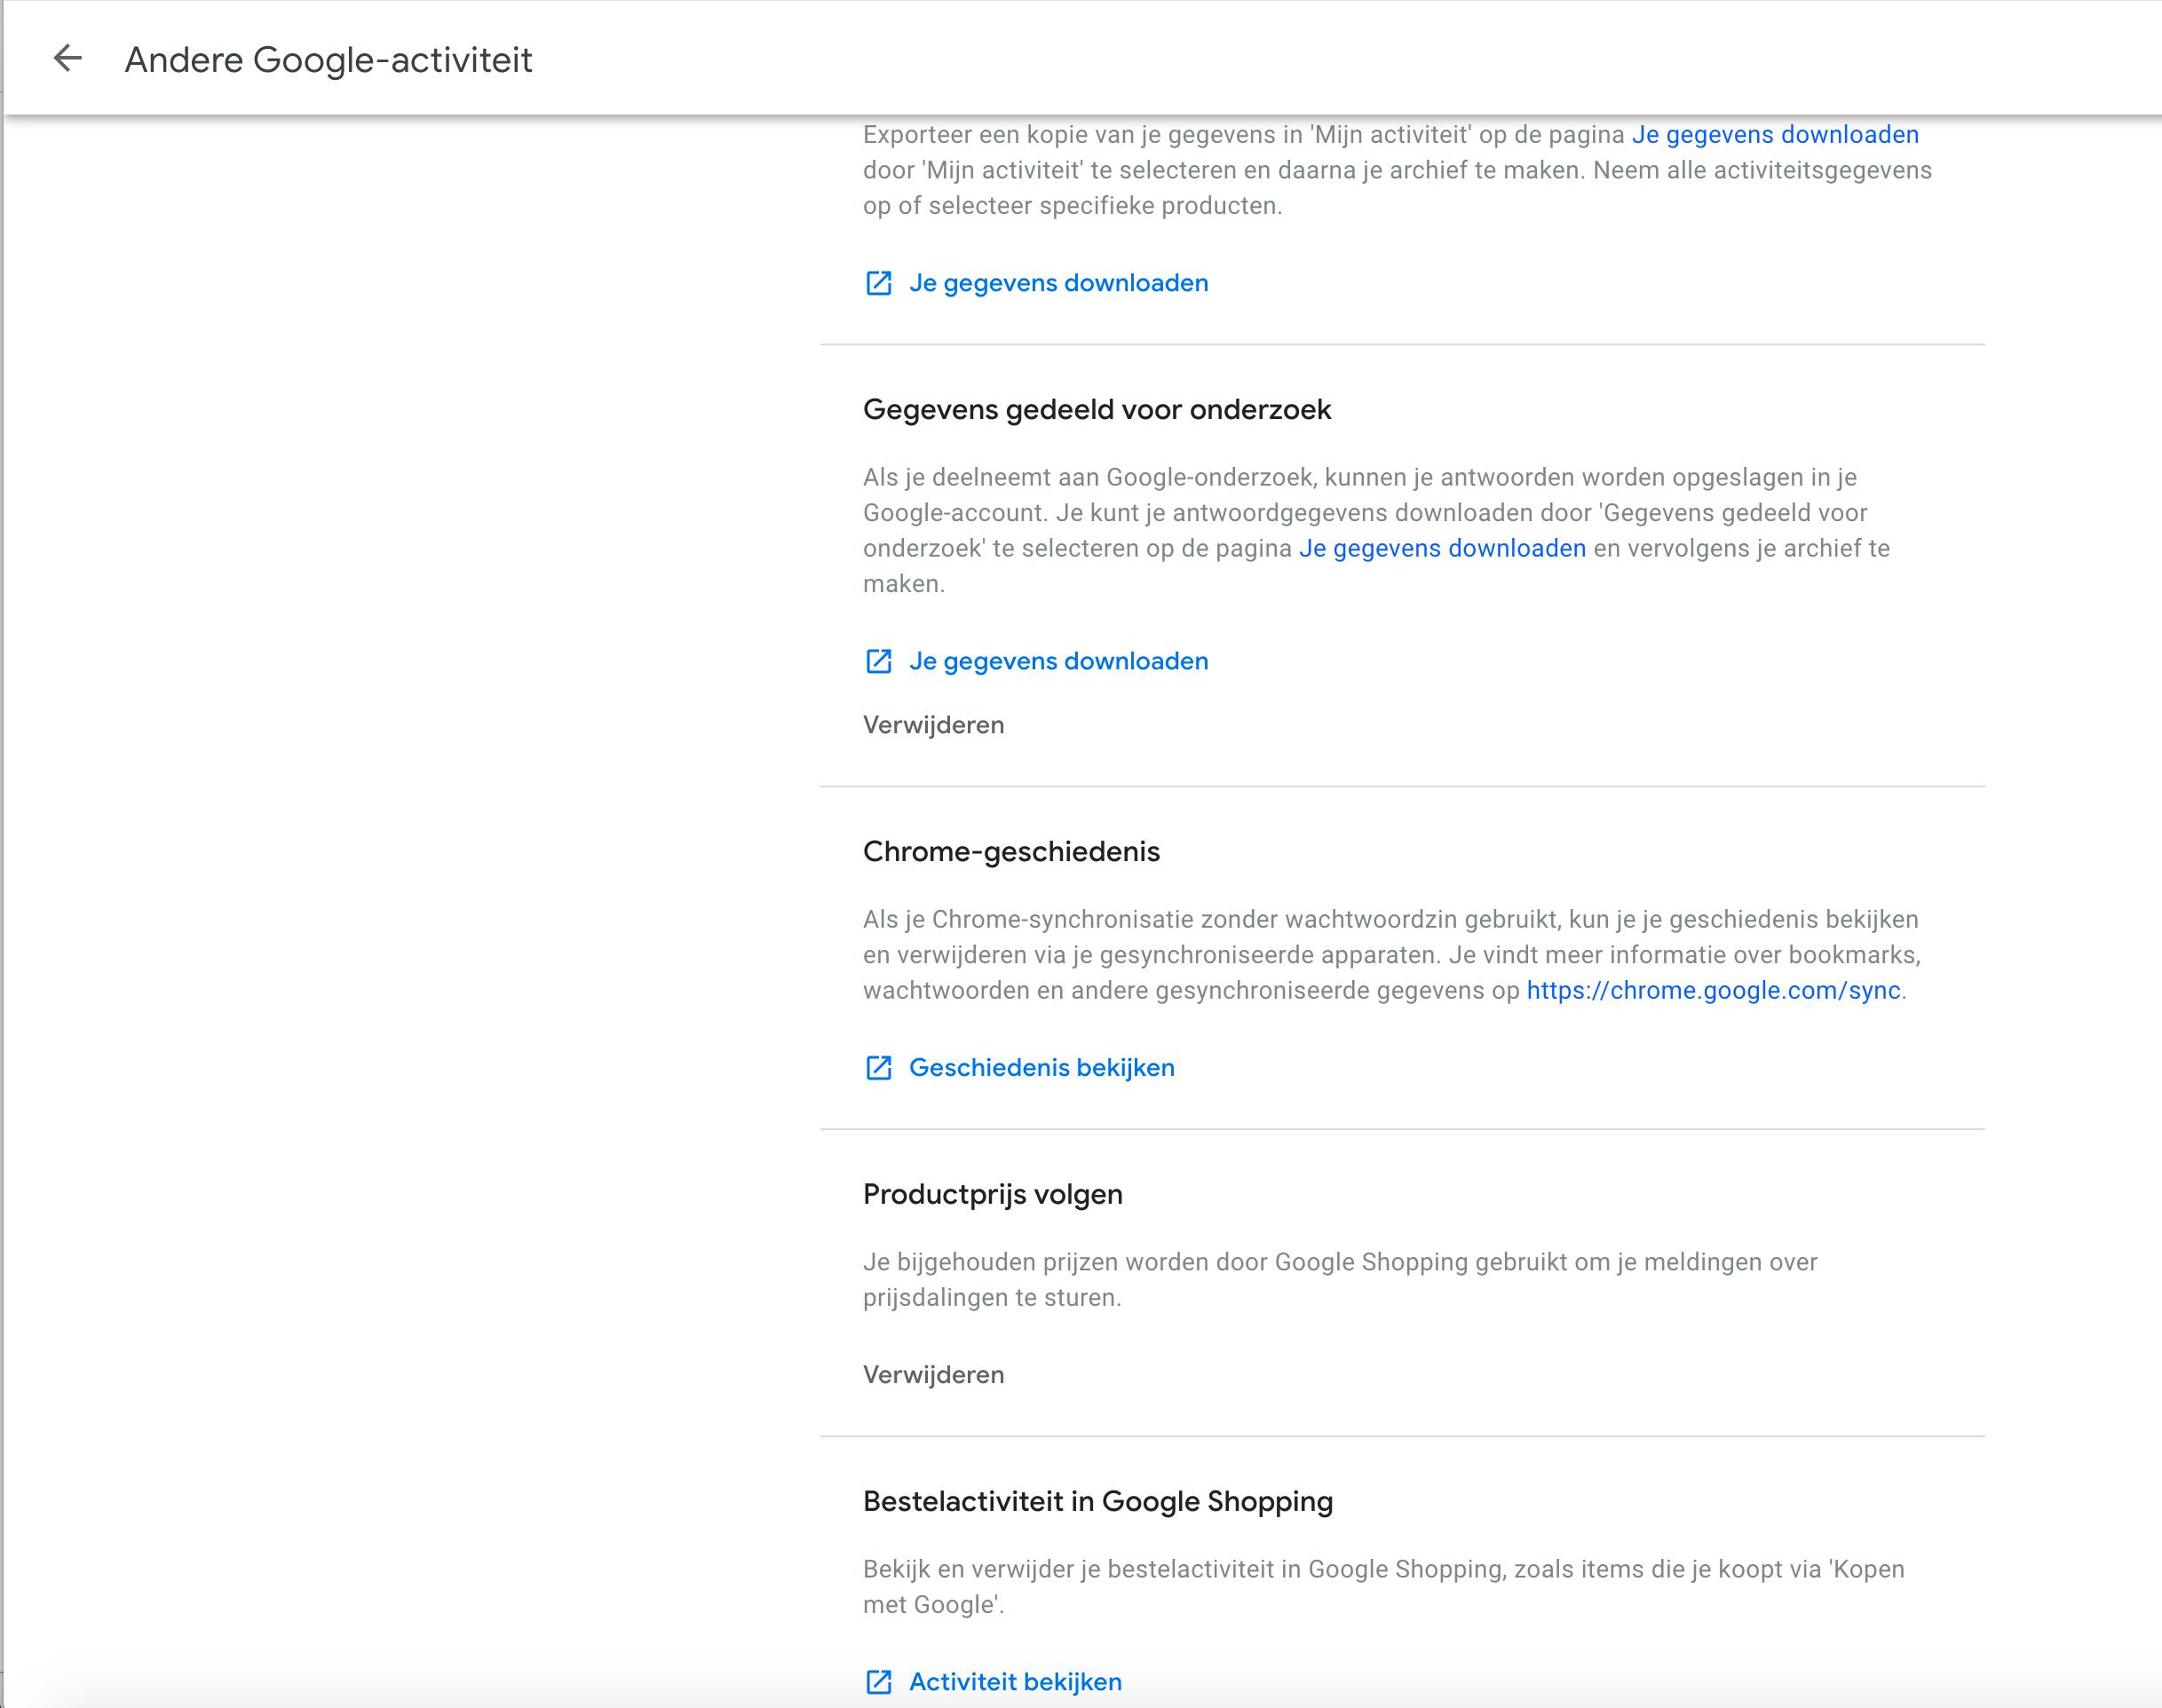Click the 'Gegevens gedeeld voor onderzoek' heading
2162x1708 pixels.
point(1097,410)
